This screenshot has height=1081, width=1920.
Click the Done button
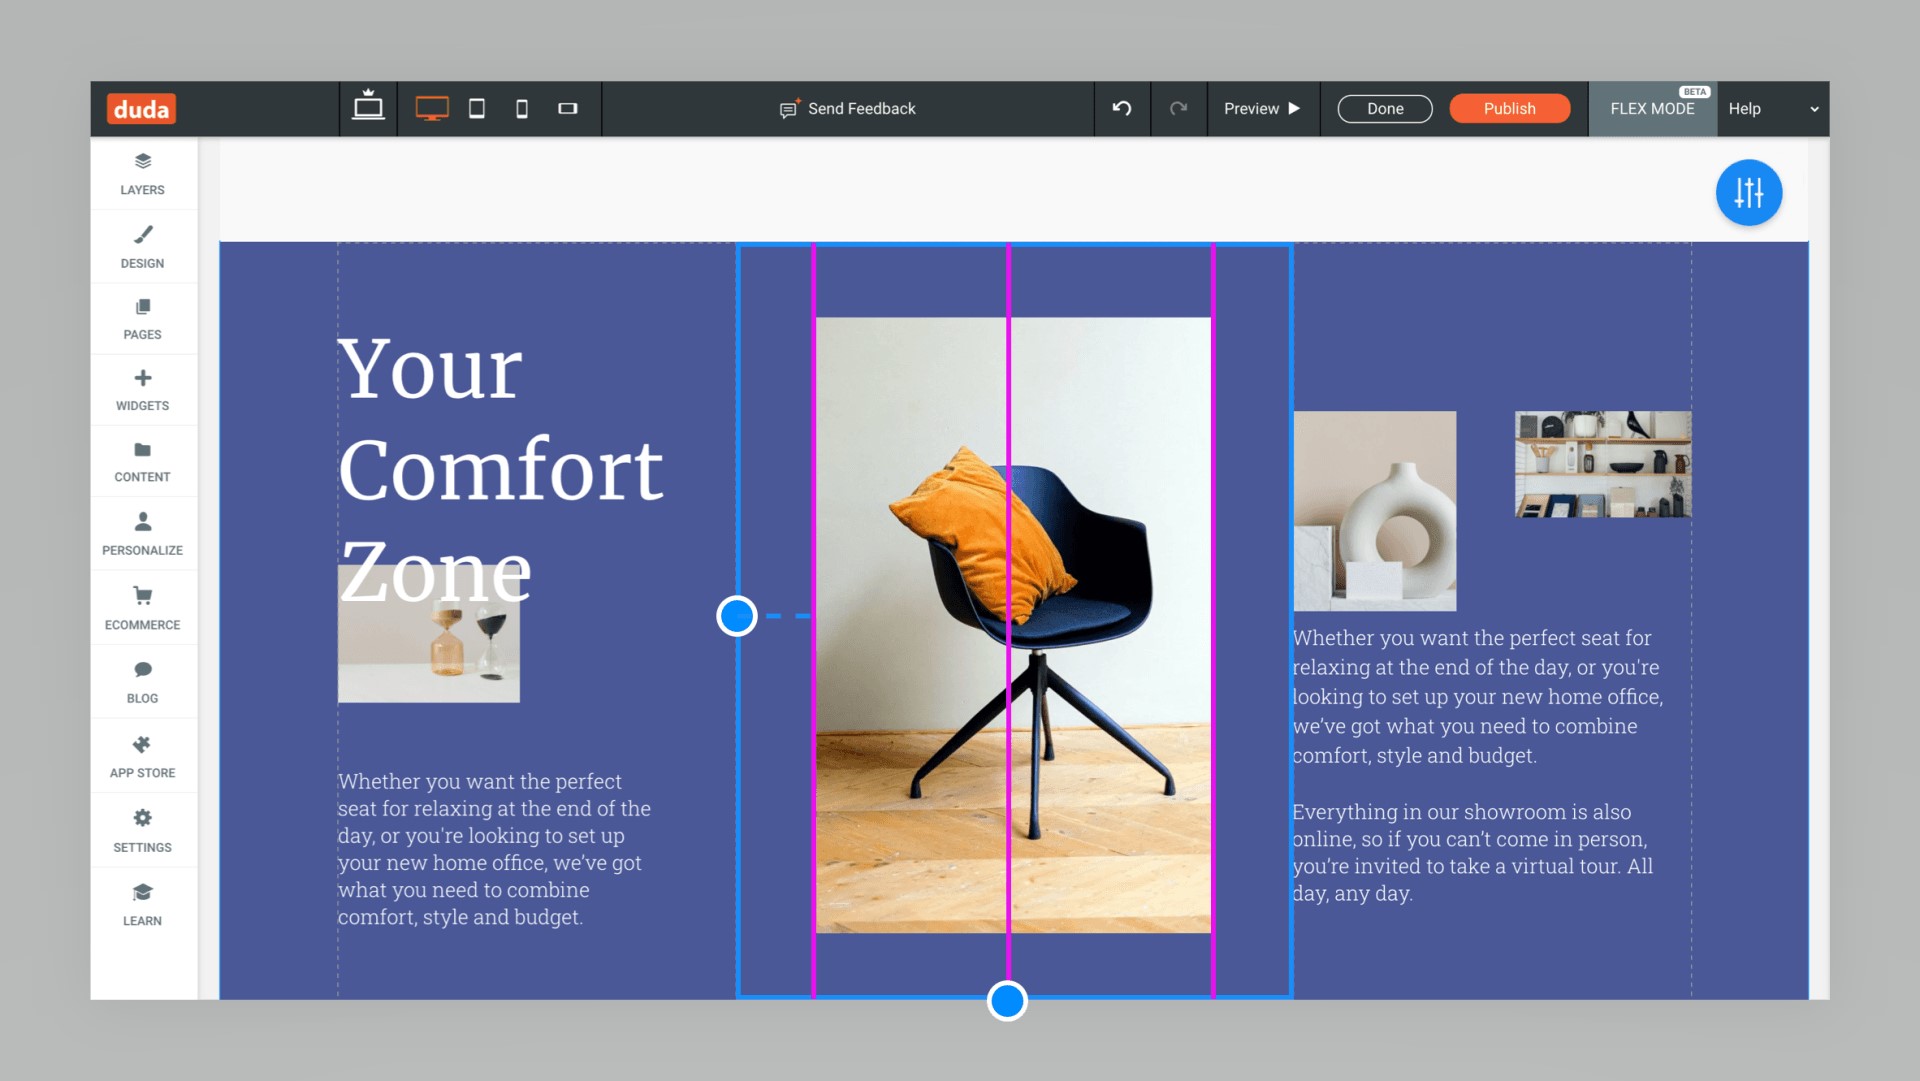click(1383, 109)
